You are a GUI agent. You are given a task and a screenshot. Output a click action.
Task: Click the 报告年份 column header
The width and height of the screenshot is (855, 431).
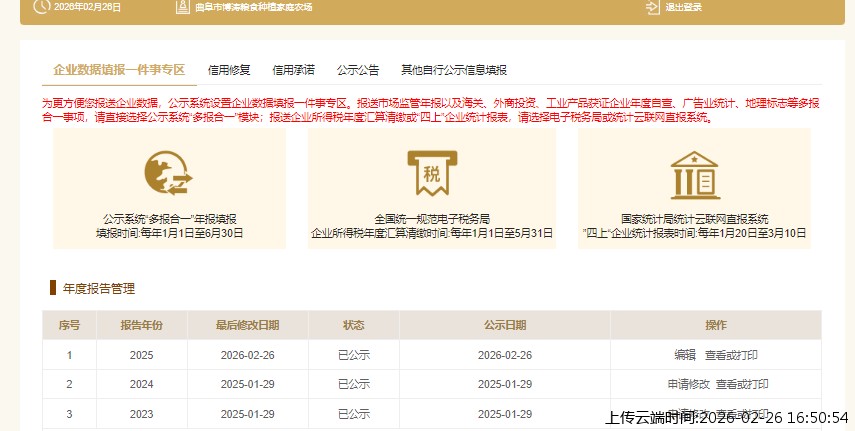[x=142, y=325]
